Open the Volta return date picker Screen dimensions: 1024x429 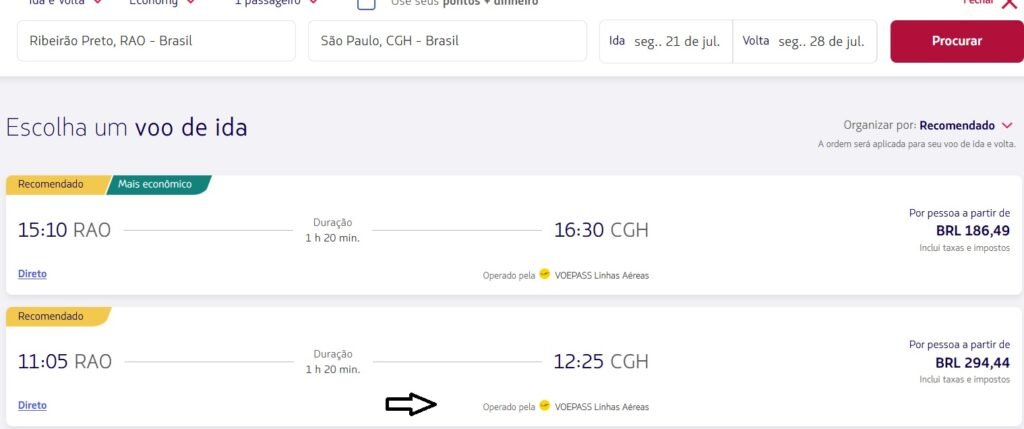coord(805,41)
